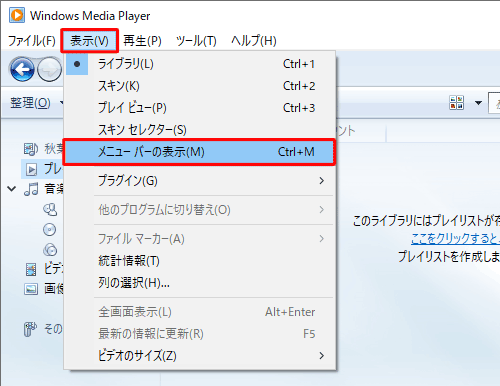Viewport: 500px width, 386px height.
Task: Click the search box at toolbar right
Action: point(494,103)
